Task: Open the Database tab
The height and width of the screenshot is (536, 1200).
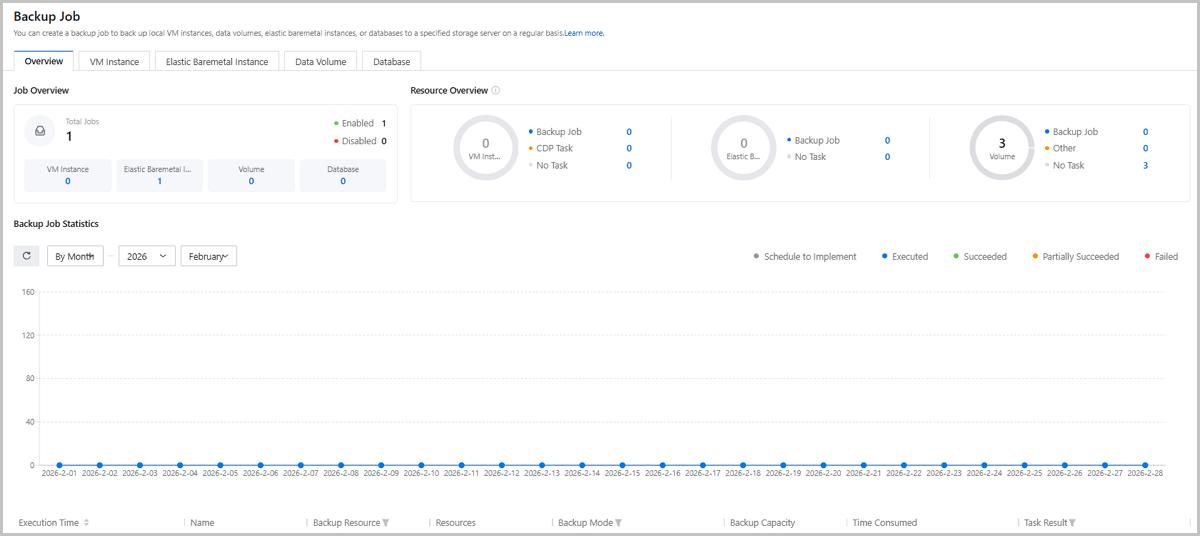Action: point(391,62)
